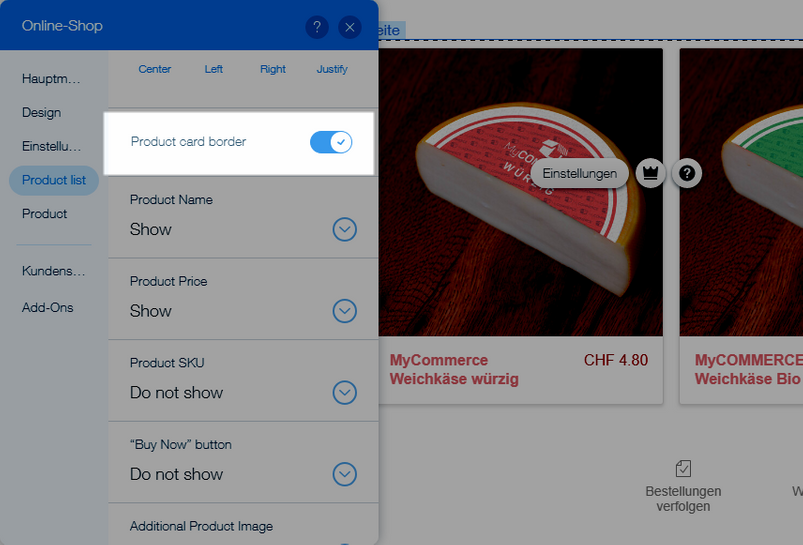Viewport: 803px width, 545px height.
Task: Close the Online-Shop settings panel
Action: point(350,27)
